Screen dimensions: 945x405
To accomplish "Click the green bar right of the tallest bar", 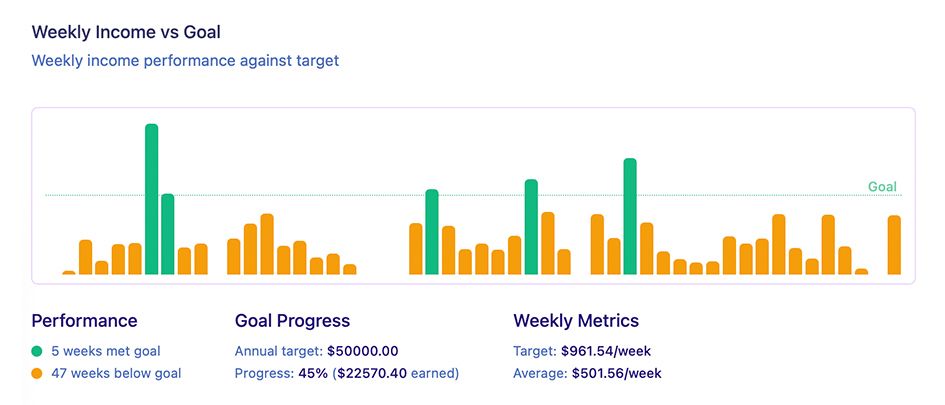I will 168,234.
